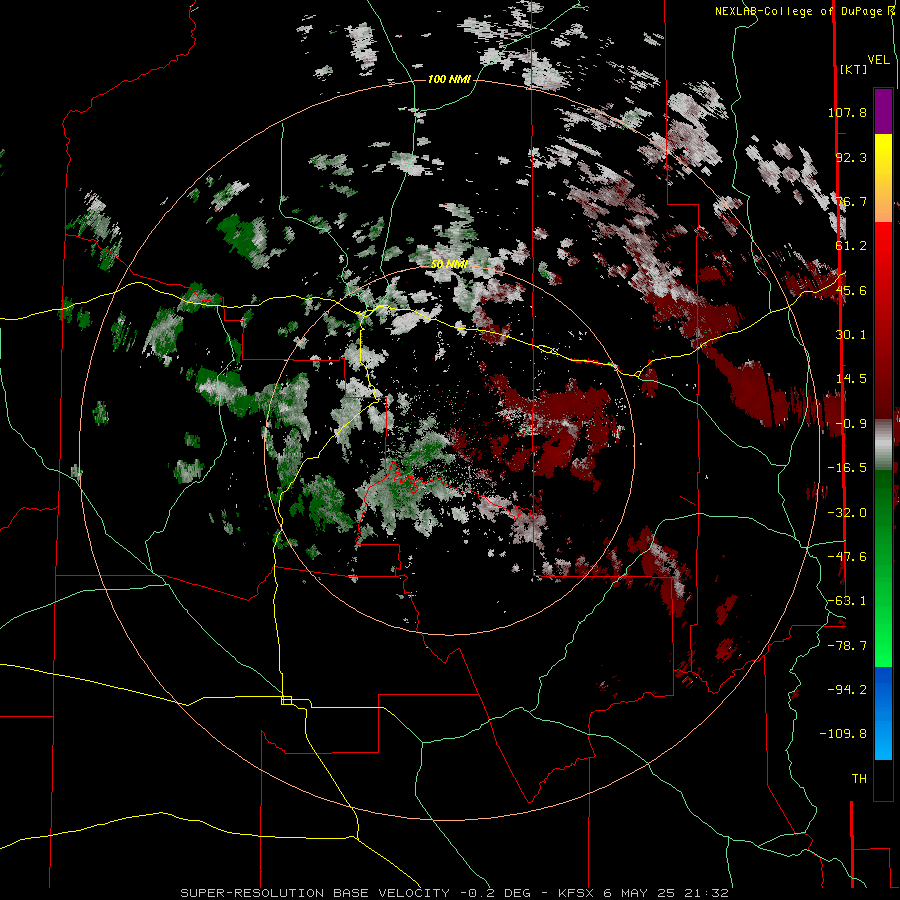Click the TH threshold label
900x900 pixels.
click(x=859, y=779)
